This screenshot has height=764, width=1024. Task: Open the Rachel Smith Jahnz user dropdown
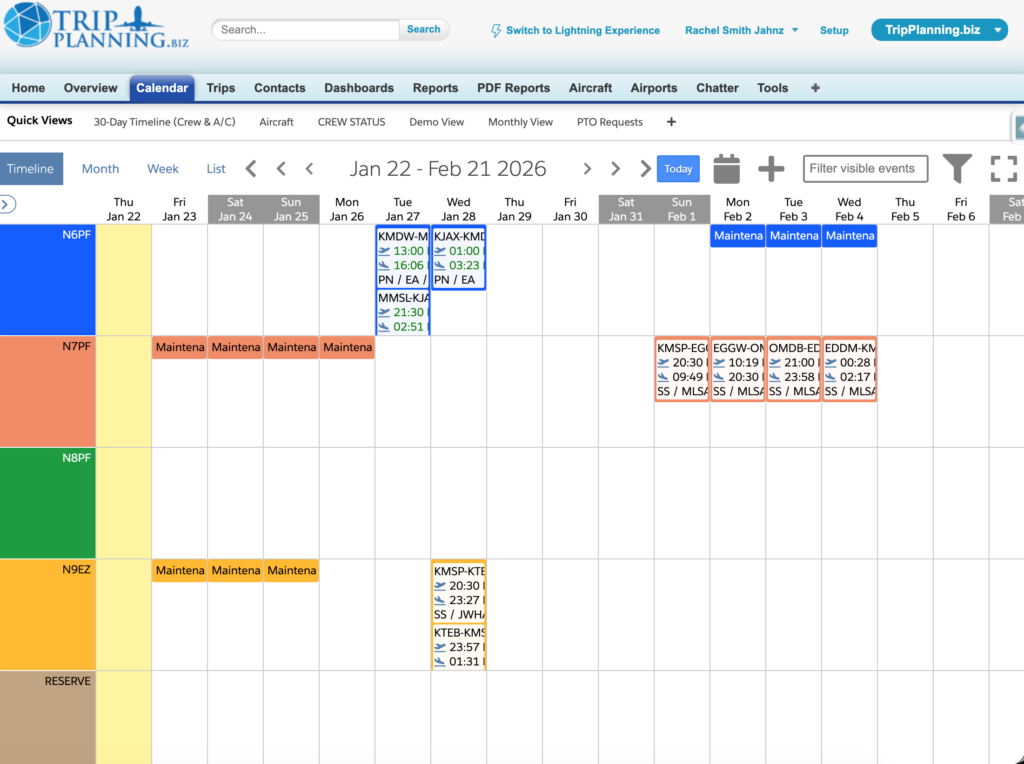[741, 31]
